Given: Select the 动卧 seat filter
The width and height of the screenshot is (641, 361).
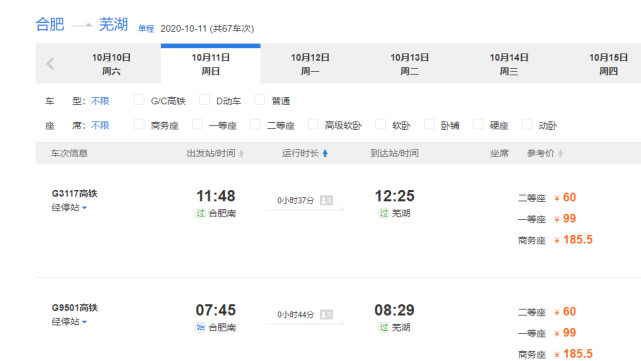Looking at the screenshot, I should pyautogui.click(x=527, y=125).
